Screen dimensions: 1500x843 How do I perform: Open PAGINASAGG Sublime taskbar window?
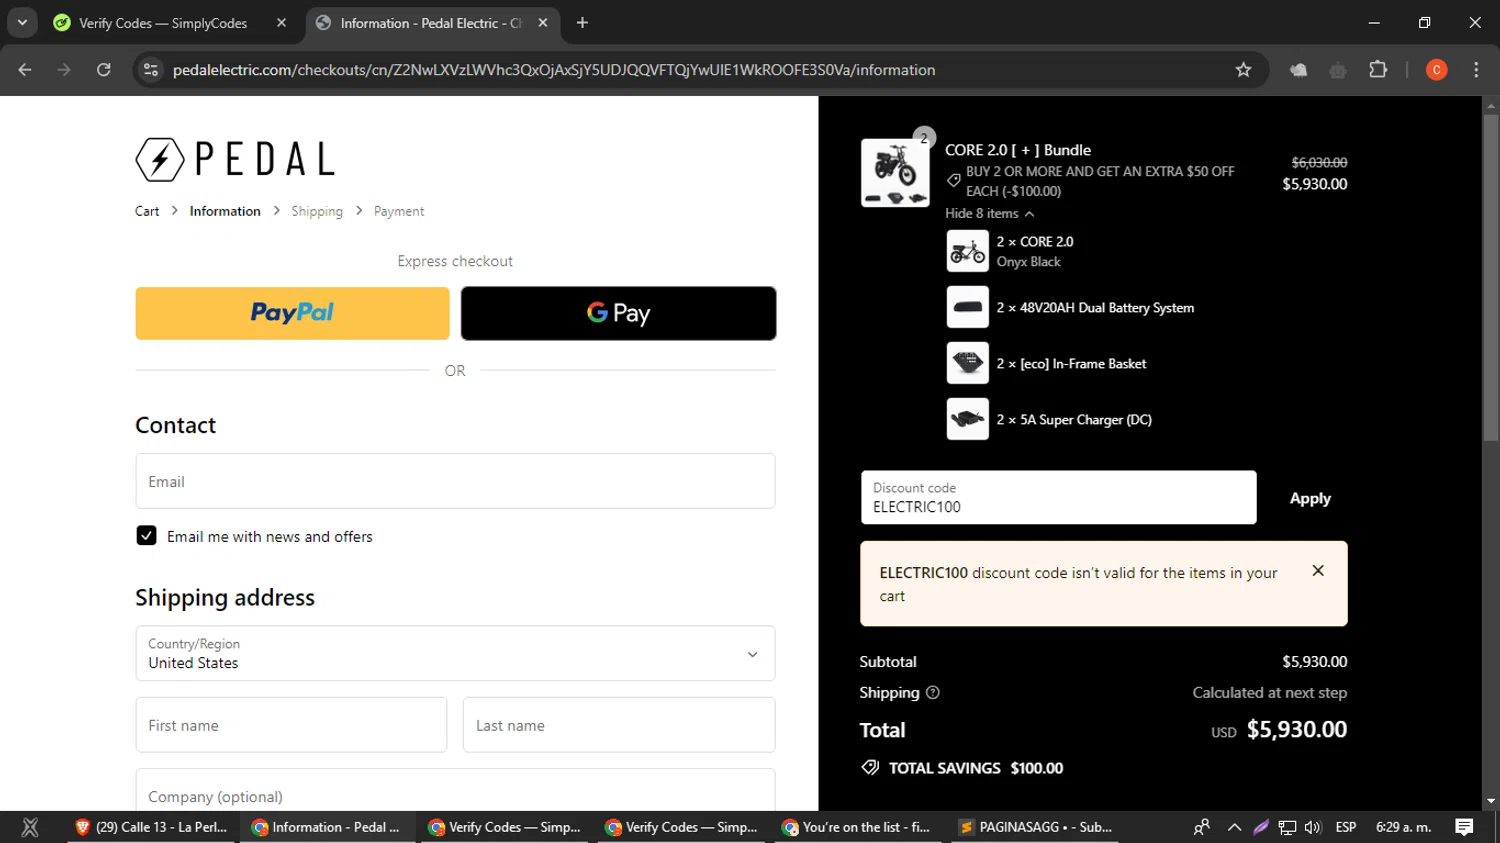click(1035, 827)
